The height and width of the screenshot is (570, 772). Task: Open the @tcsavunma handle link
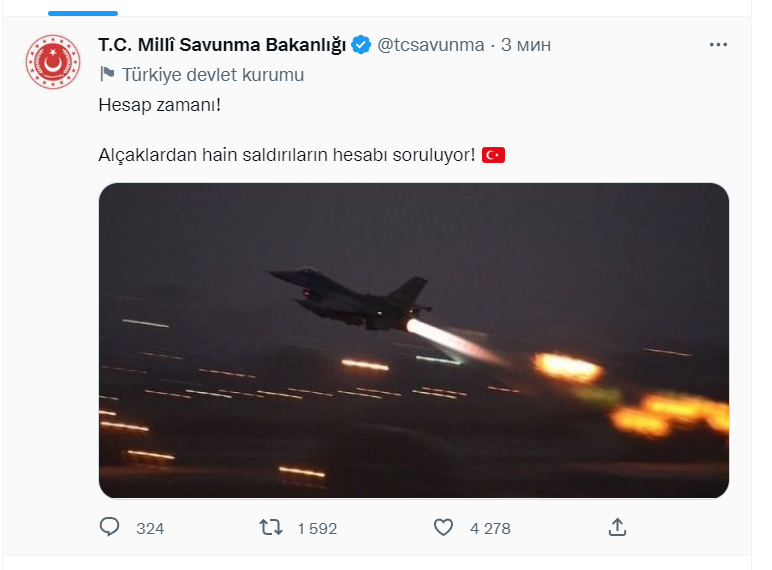point(430,45)
